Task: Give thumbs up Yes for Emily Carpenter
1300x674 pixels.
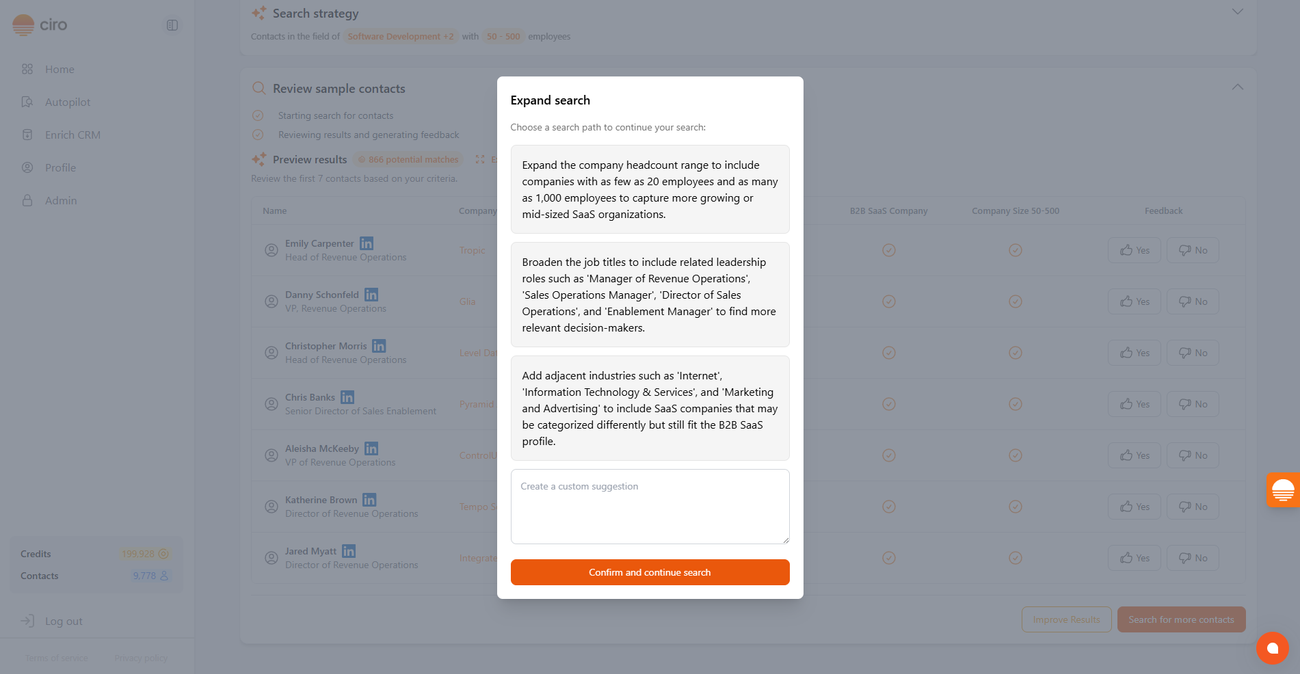Action: click(1134, 250)
